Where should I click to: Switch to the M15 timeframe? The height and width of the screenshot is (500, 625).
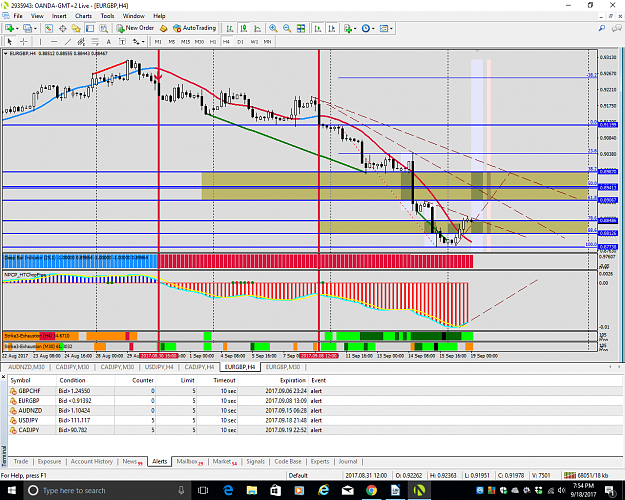[x=185, y=41]
